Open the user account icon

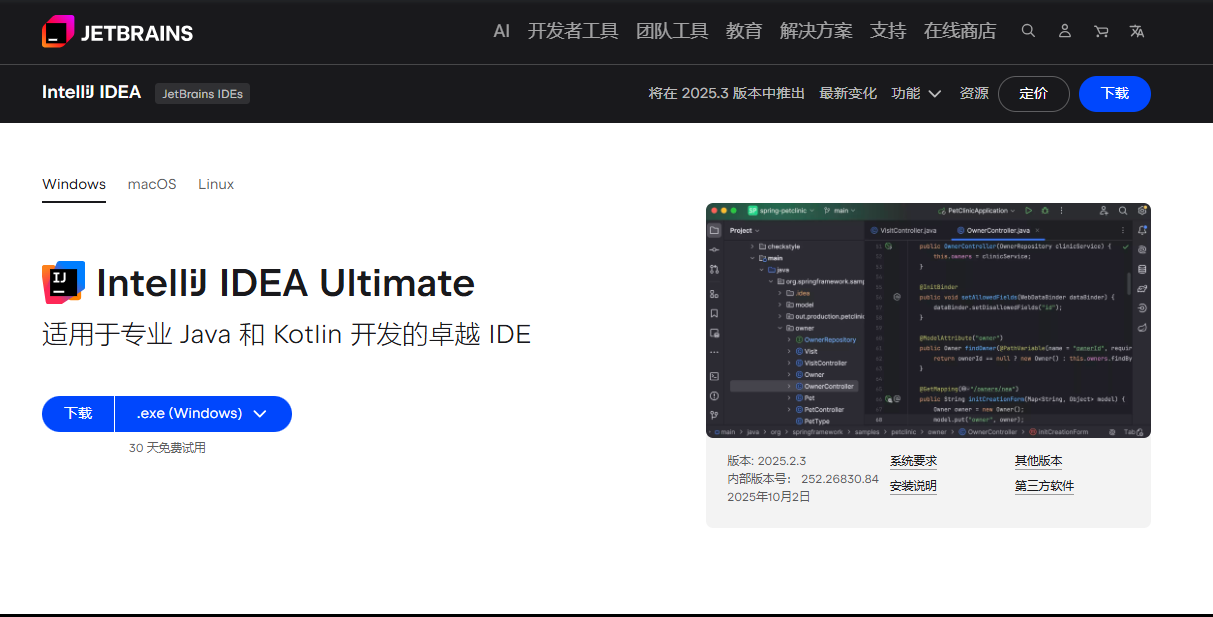point(1064,31)
